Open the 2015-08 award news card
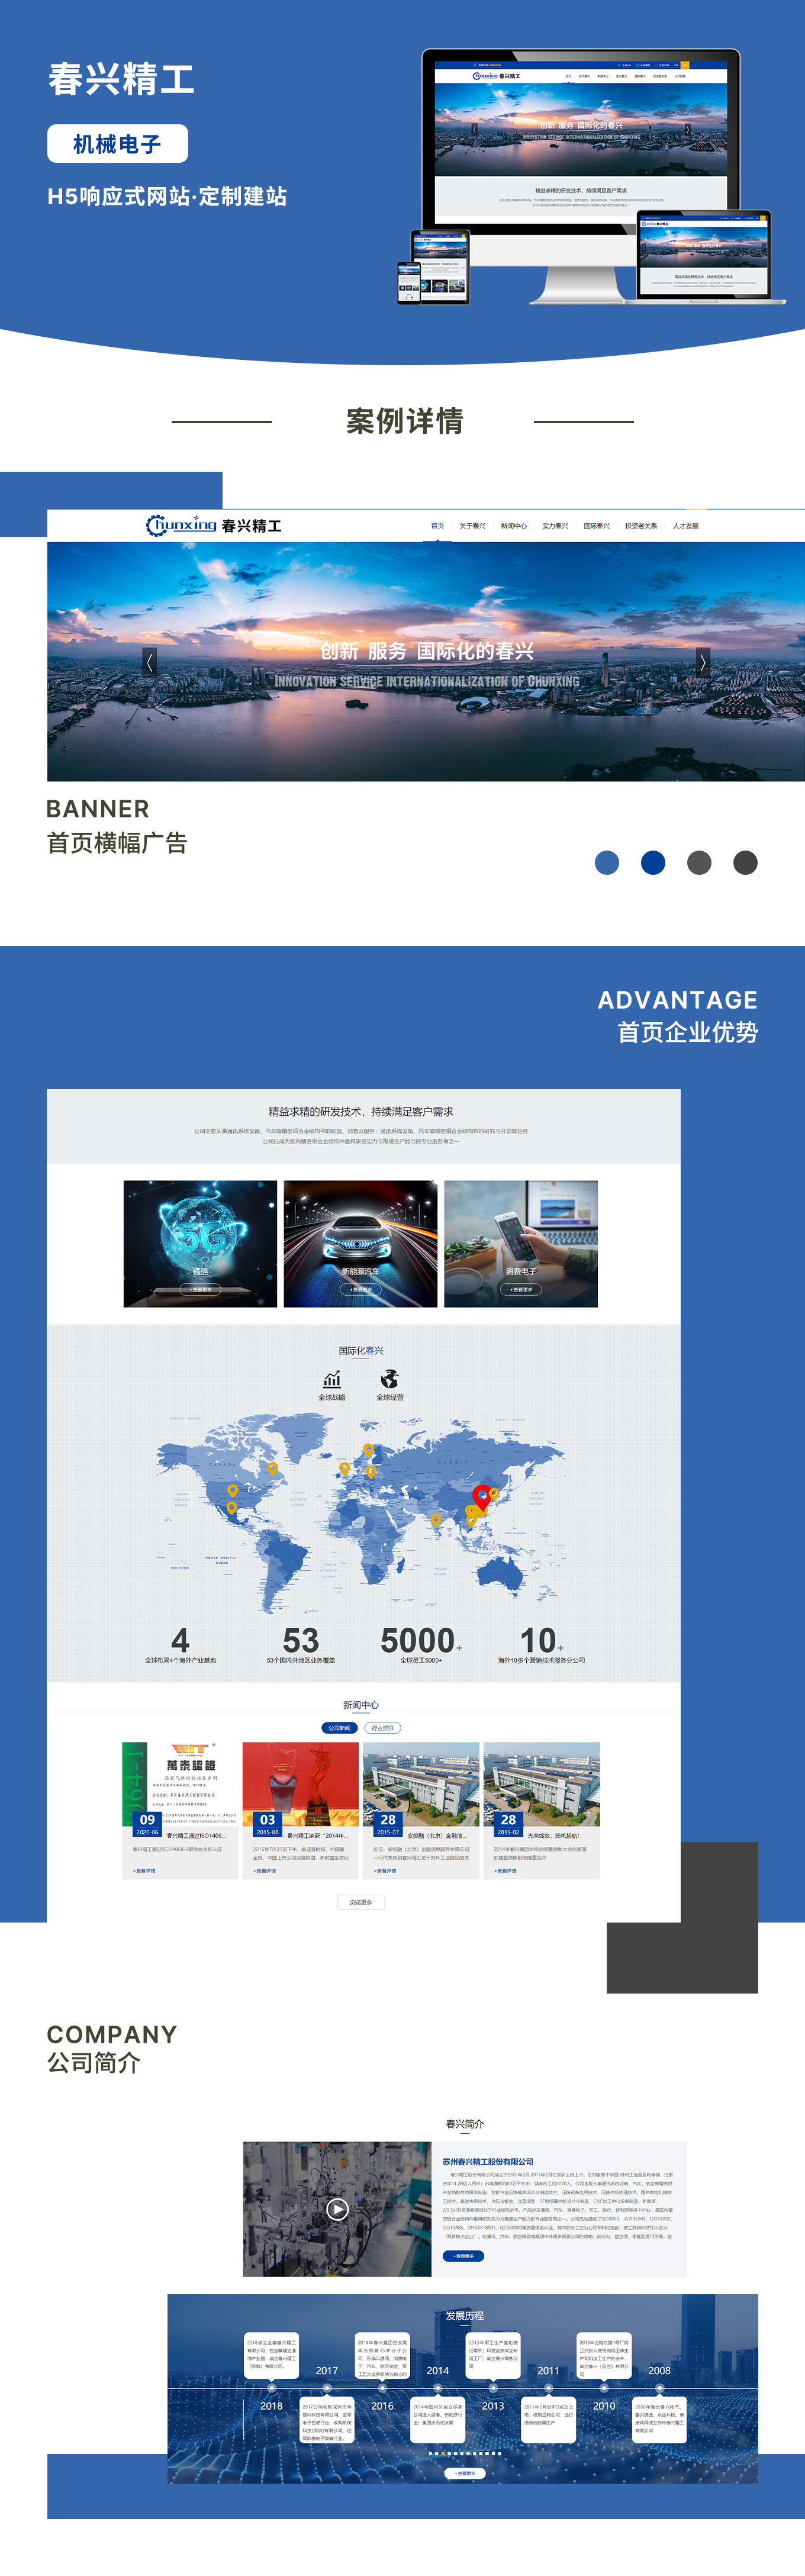The image size is (805, 2576). tap(300, 1810)
